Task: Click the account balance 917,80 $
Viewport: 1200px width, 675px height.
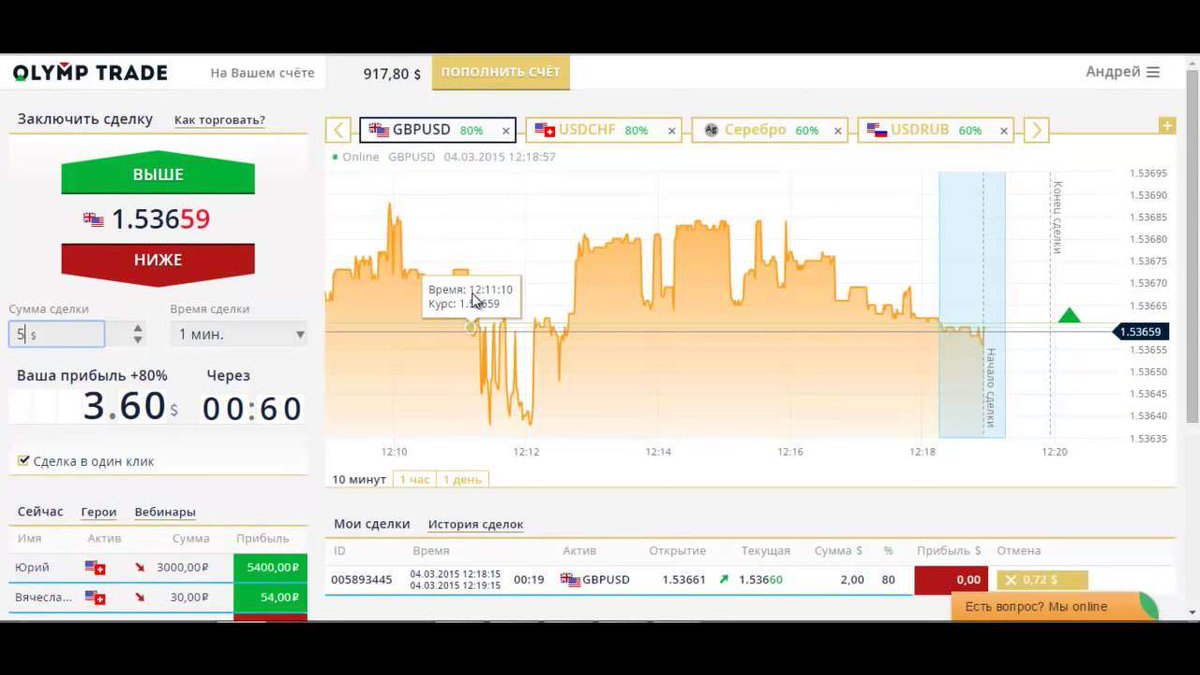Action: [x=392, y=73]
